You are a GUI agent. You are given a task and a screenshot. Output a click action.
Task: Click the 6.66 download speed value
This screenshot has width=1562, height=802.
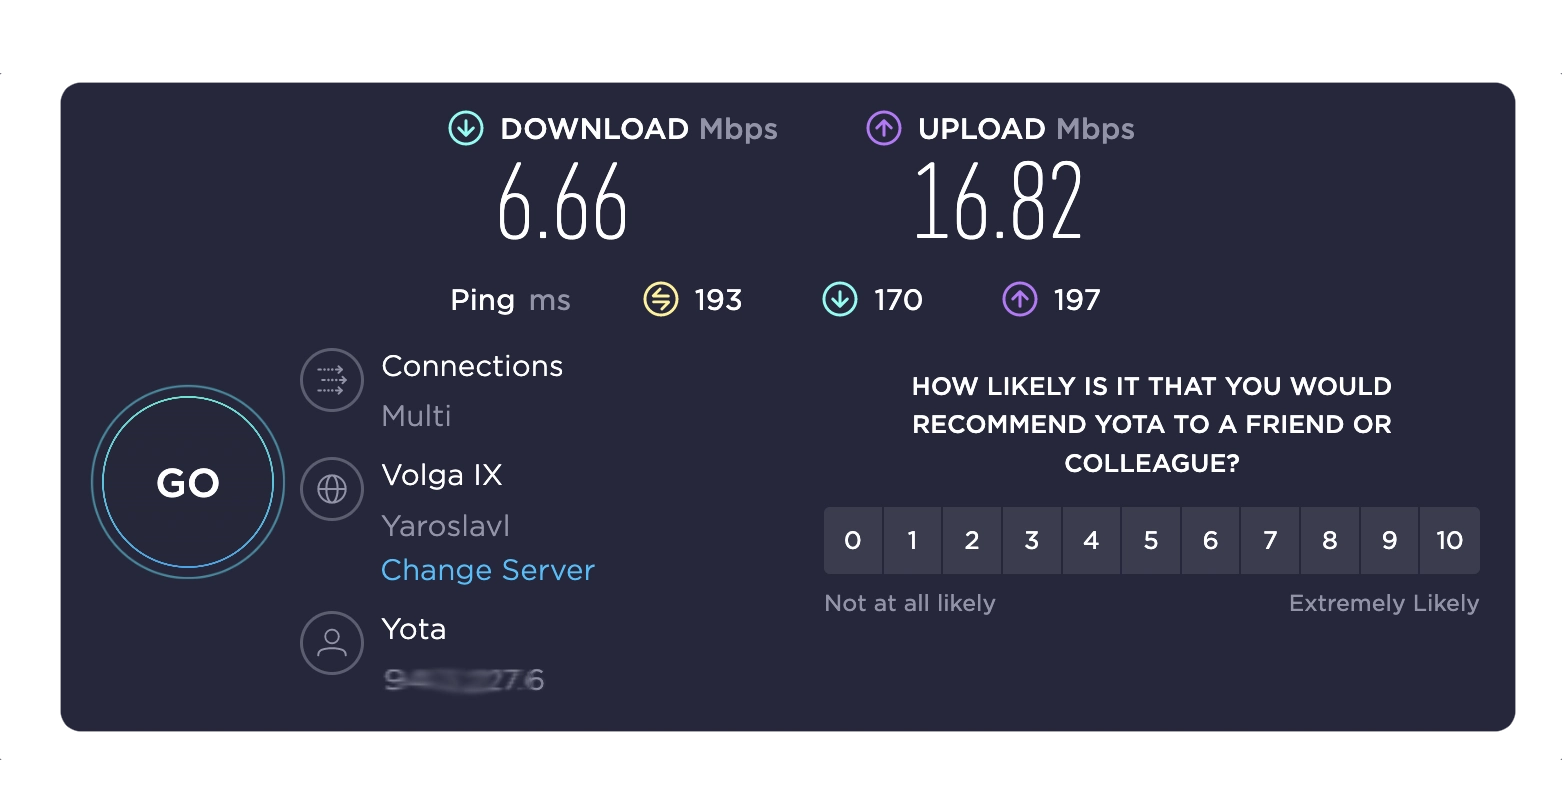563,204
